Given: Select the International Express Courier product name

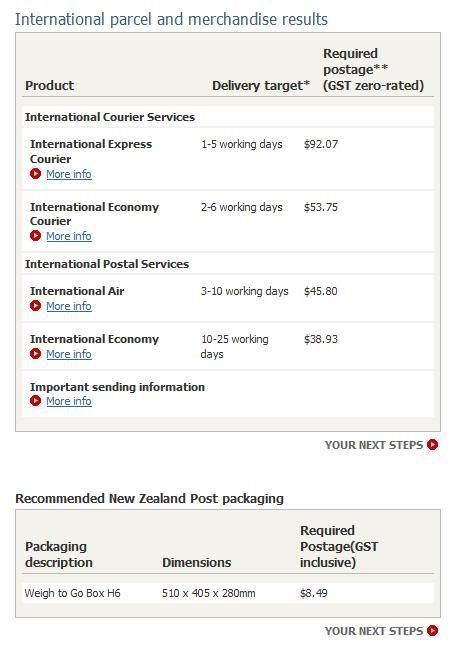Looking at the screenshot, I should pos(91,151).
